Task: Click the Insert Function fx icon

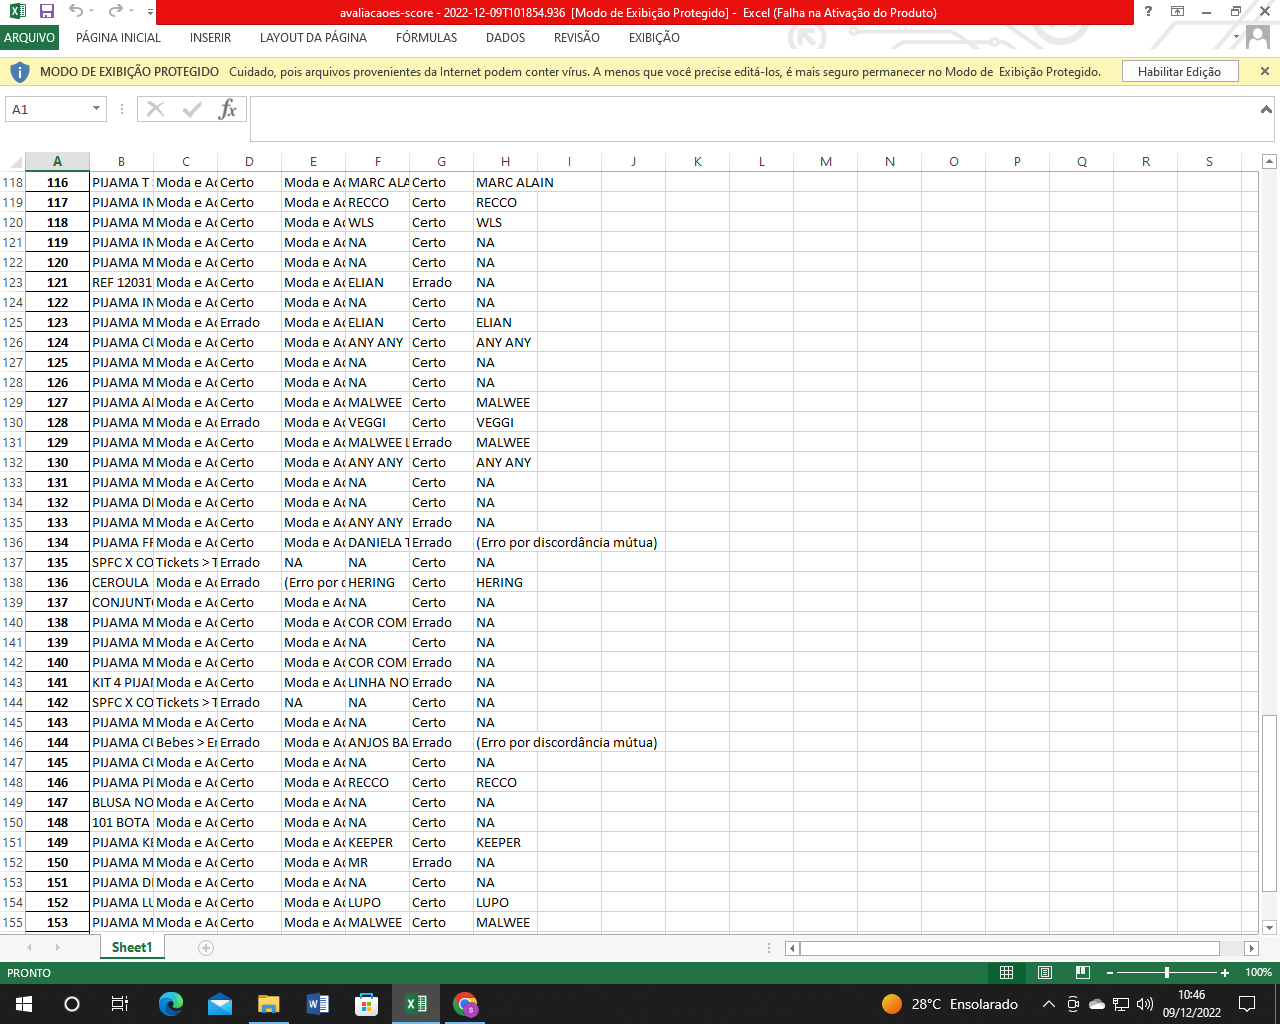Action: click(227, 109)
